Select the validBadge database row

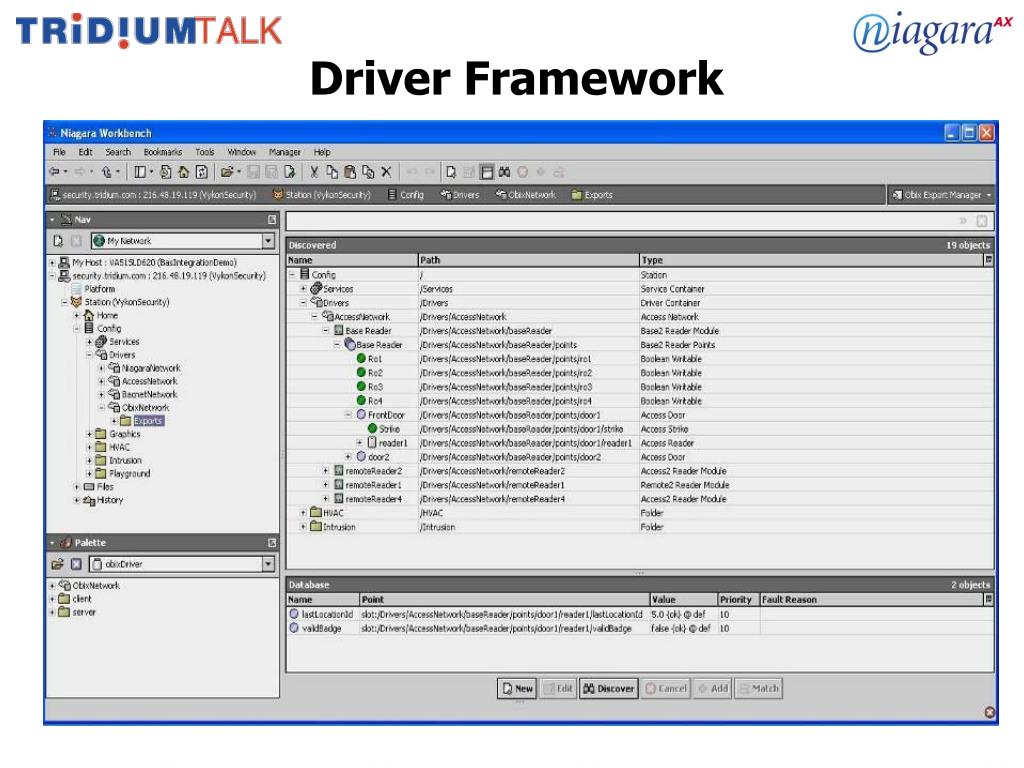(639, 628)
